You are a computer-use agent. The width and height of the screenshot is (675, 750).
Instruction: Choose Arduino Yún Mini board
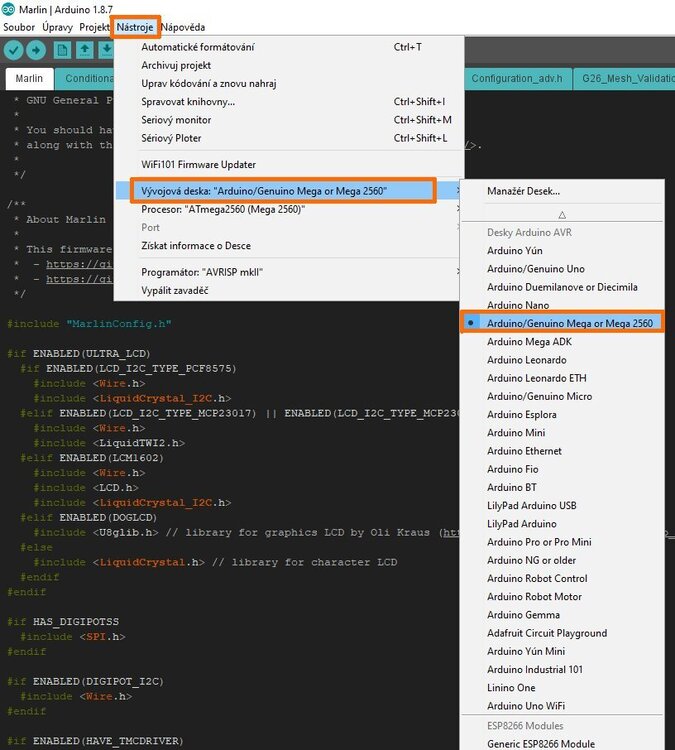[562, 651]
